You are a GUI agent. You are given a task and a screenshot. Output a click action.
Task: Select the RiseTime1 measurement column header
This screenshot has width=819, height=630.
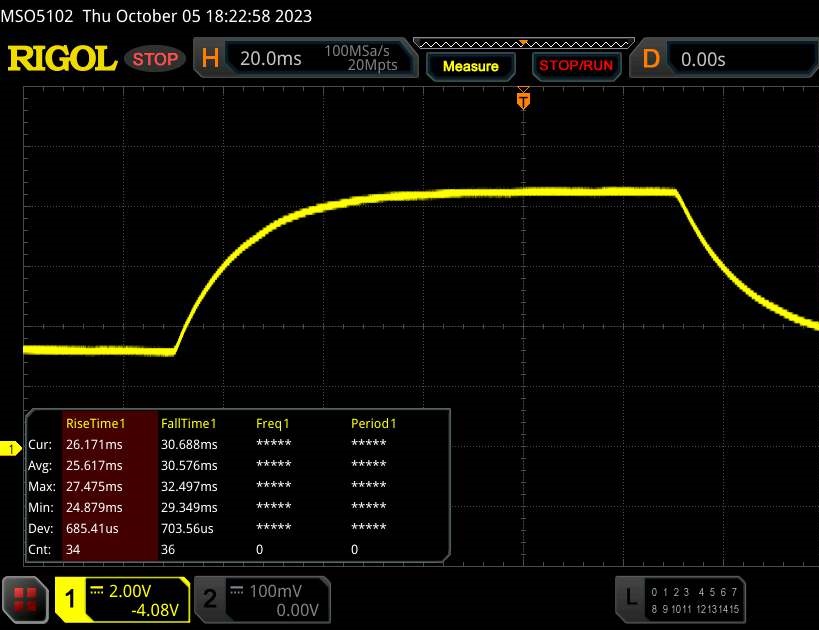click(96, 423)
